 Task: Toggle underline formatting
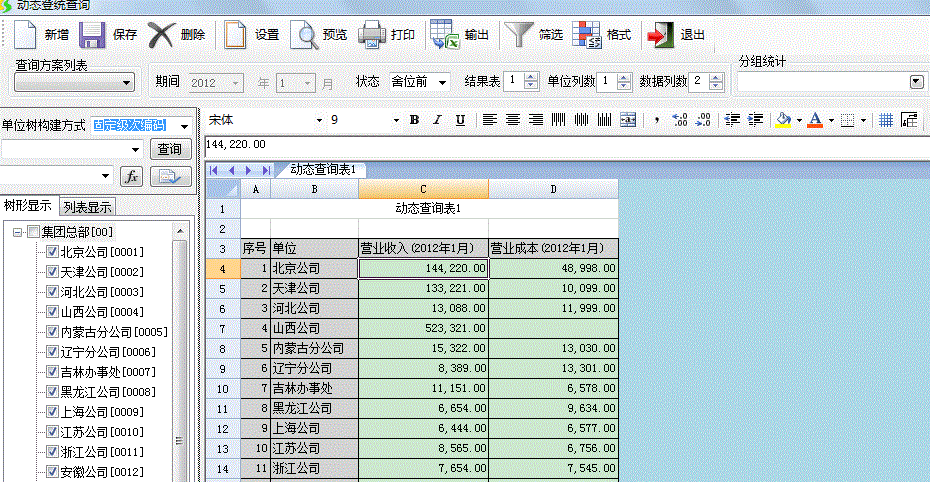pyautogui.click(x=460, y=120)
